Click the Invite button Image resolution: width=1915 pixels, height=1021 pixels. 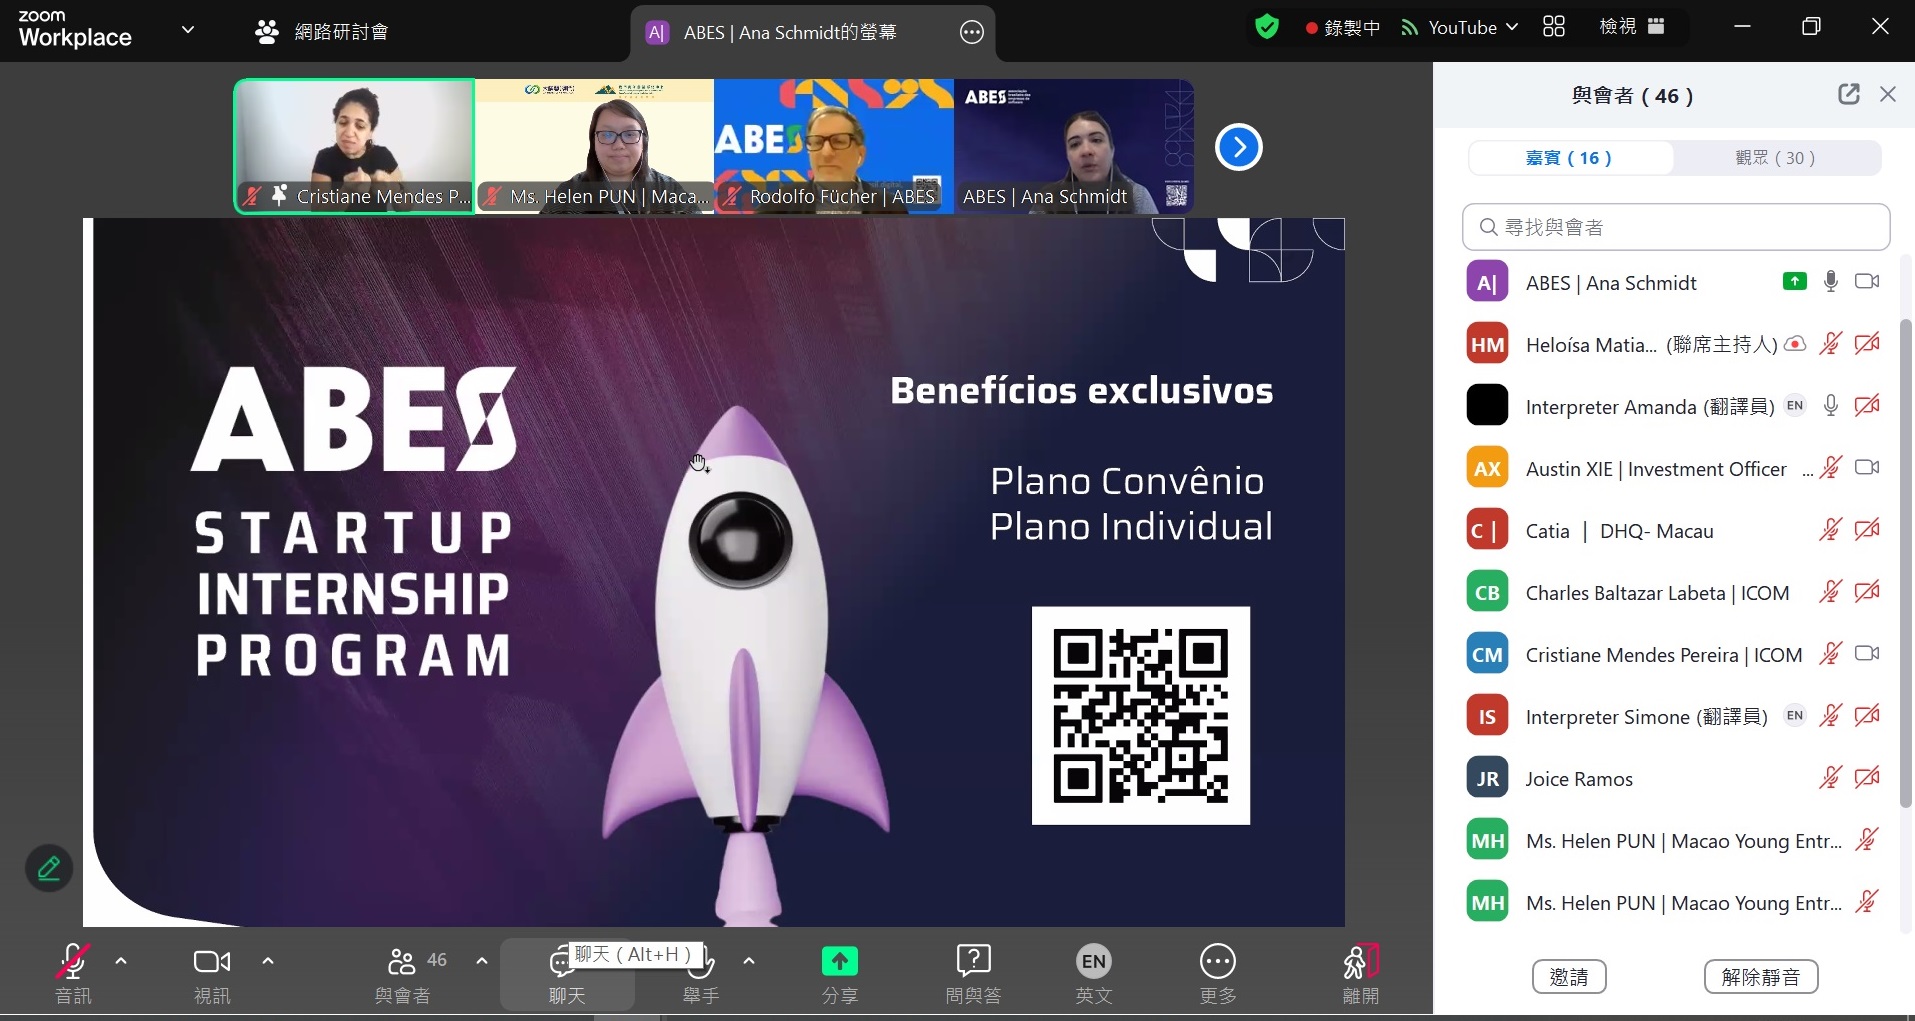point(1569,977)
